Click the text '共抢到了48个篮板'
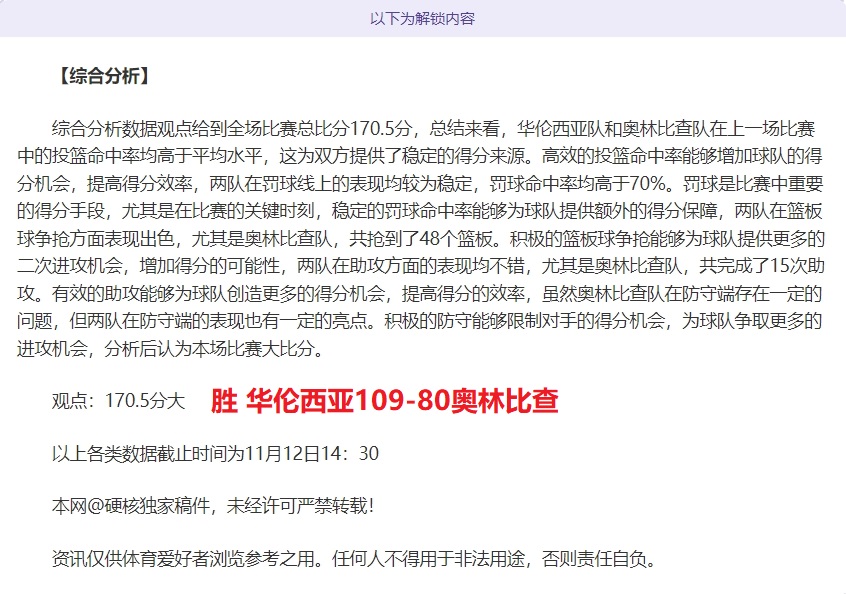Screen dimensions: 846x594 (x=421, y=238)
